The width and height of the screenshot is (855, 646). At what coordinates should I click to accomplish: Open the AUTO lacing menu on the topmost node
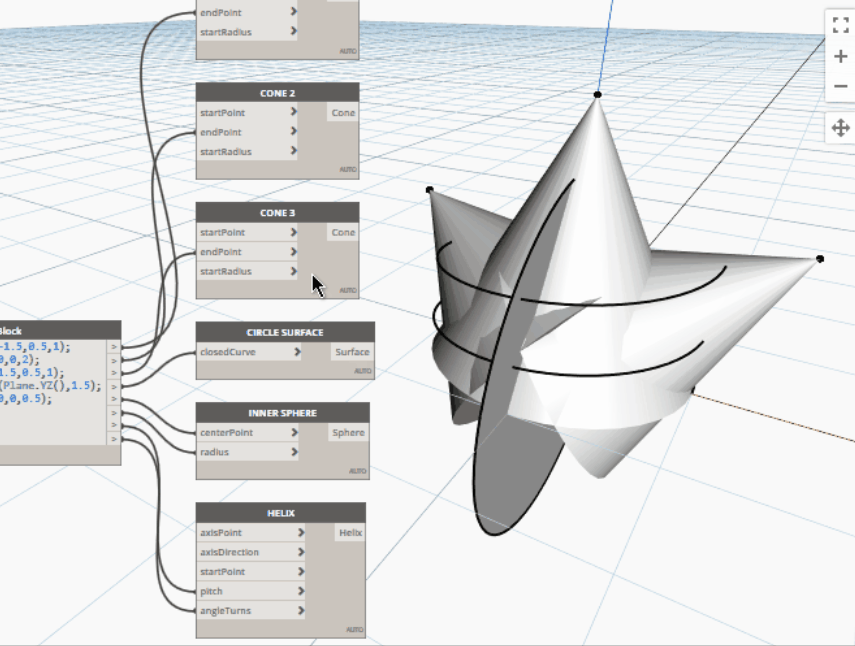[x=348, y=51]
